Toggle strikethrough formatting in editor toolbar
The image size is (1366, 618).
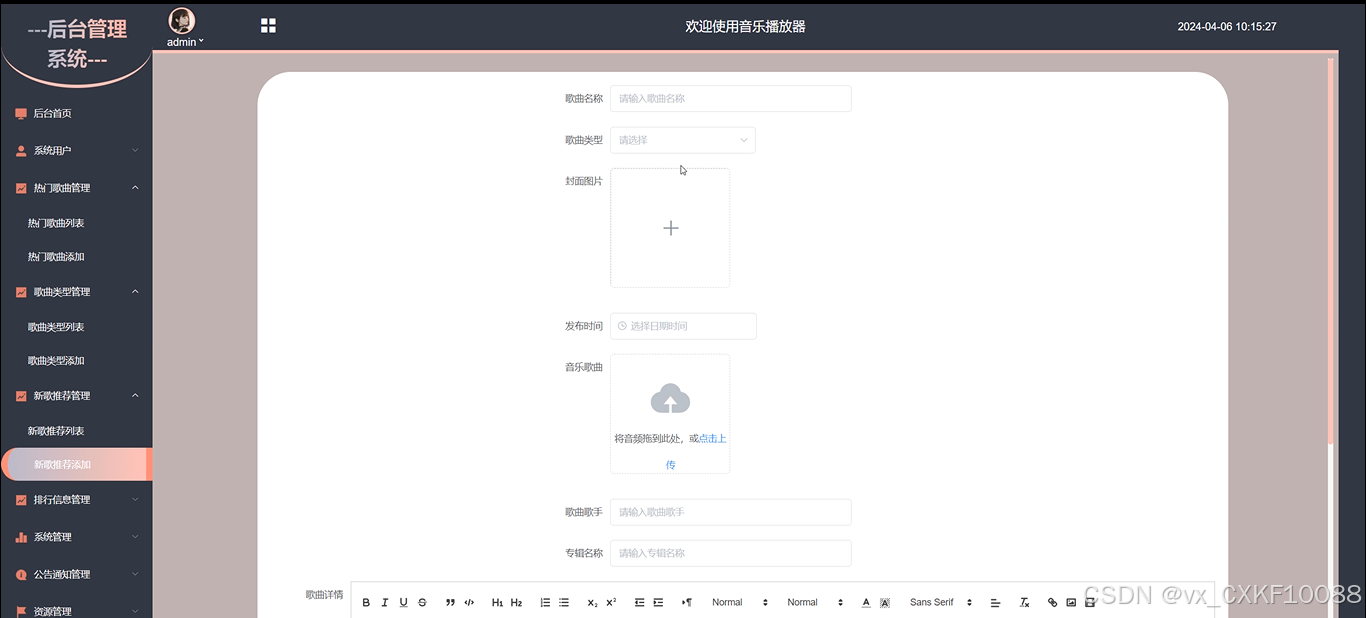422,602
